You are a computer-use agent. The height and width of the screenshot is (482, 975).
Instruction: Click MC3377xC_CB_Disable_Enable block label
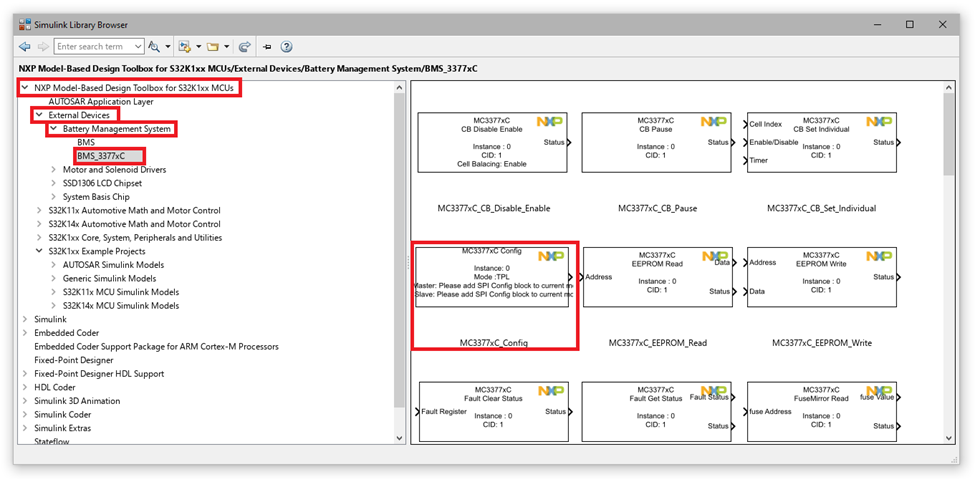pos(494,208)
